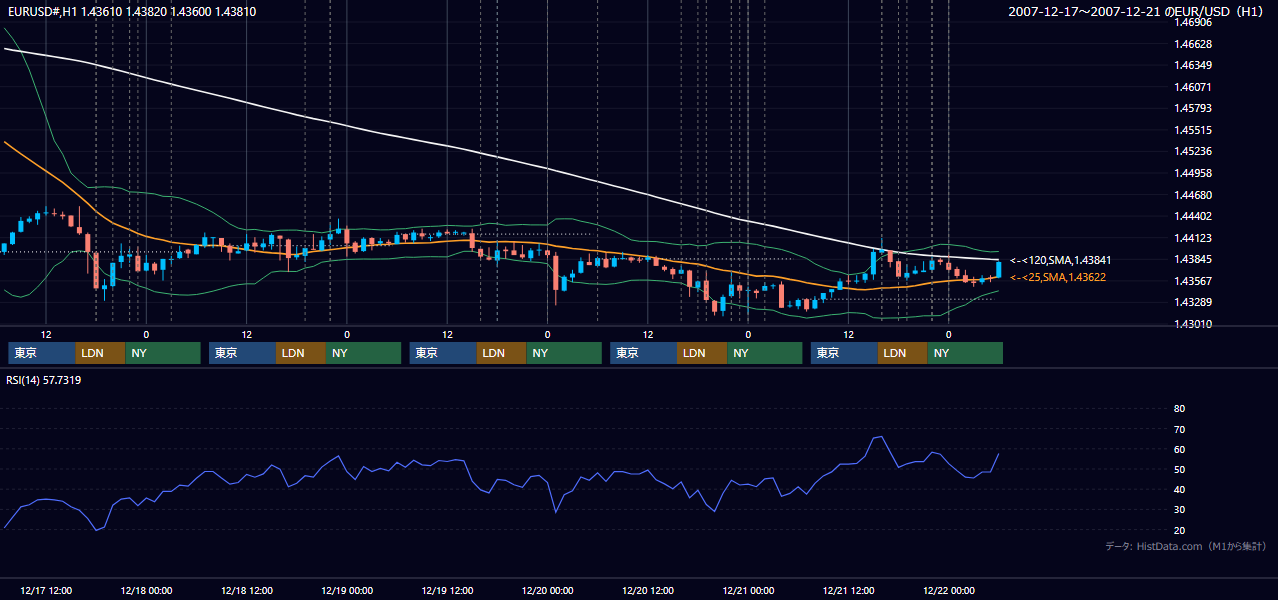This screenshot has width=1278, height=600.
Task: Click the 1.43289 price axis label
Action: coord(1192,302)
